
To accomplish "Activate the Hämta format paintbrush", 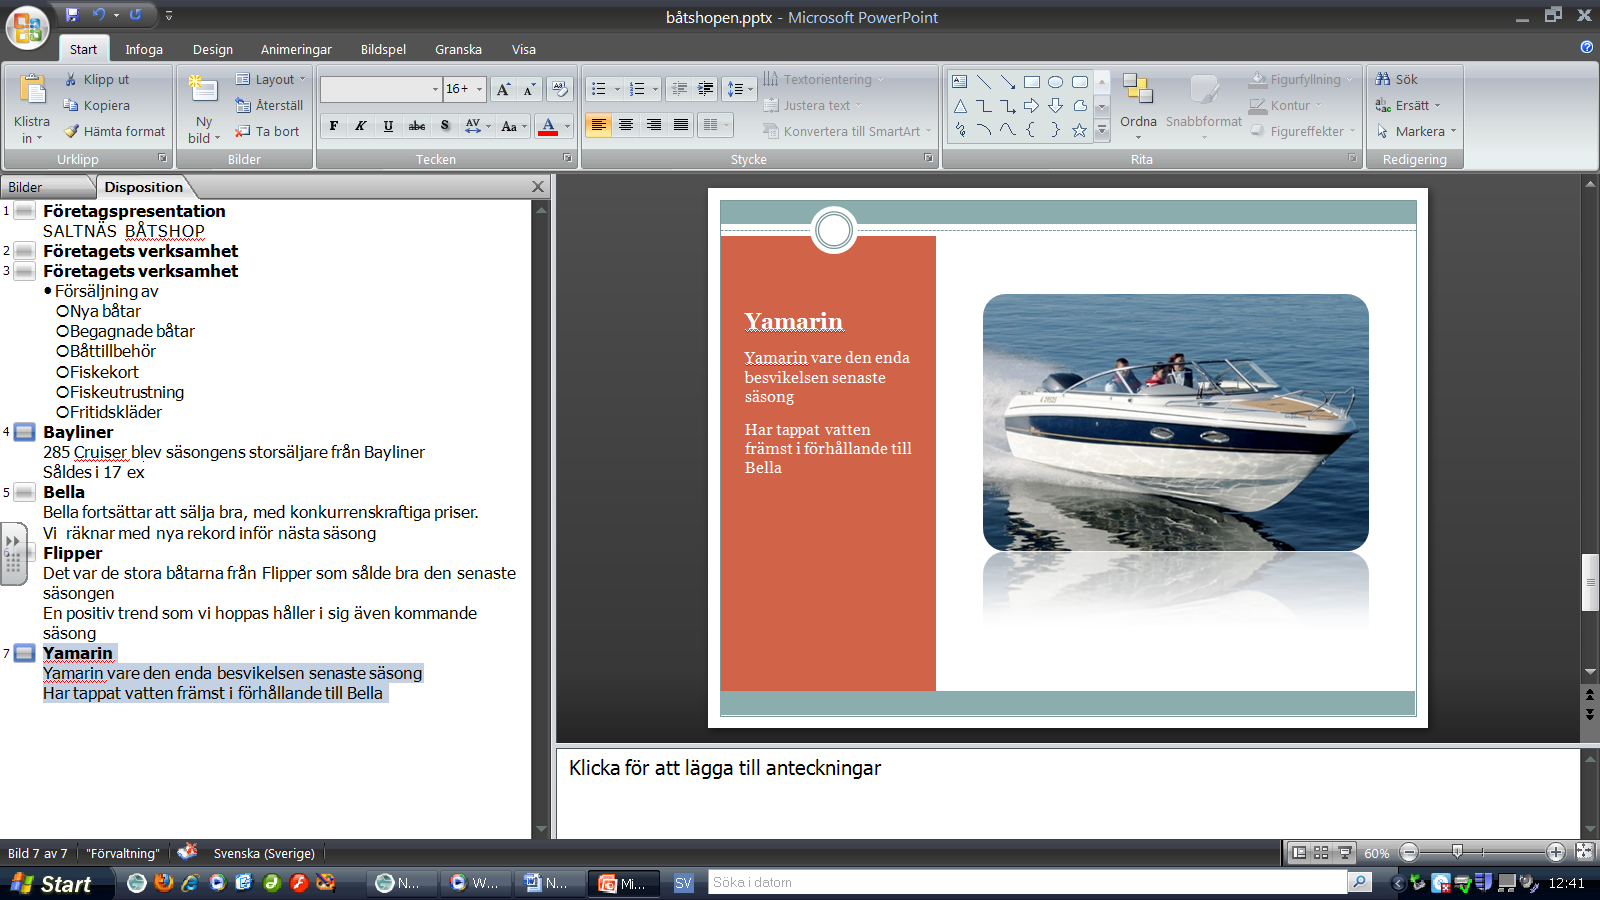I will point(70,131).
